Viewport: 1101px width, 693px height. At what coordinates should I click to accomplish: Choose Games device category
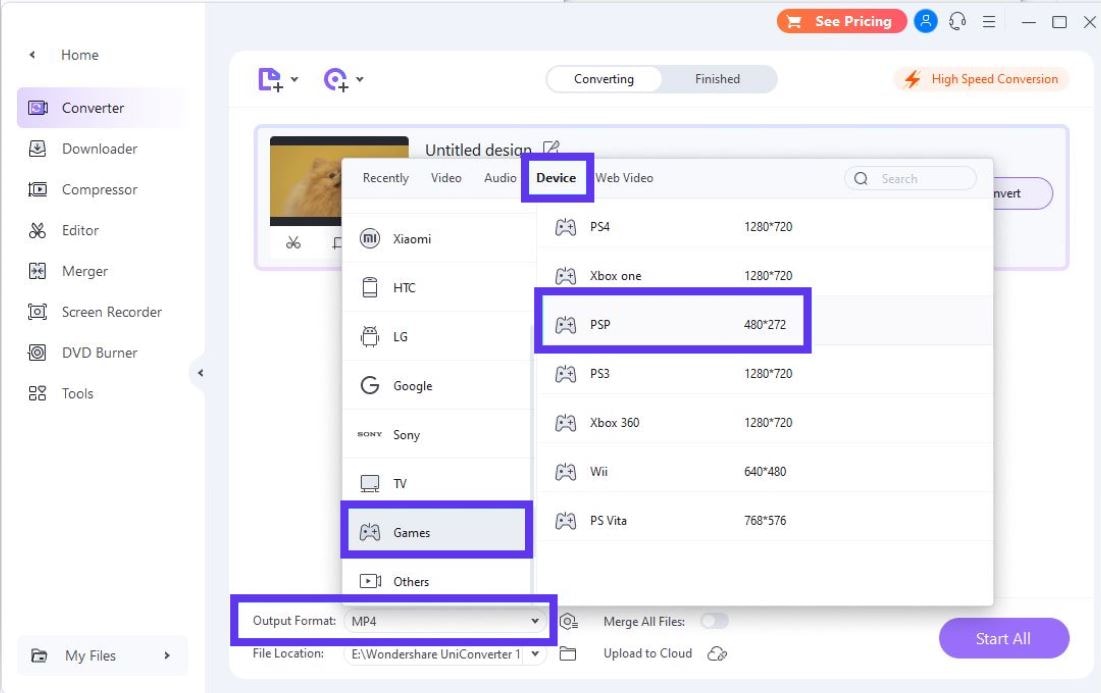[x=437, y=532]
